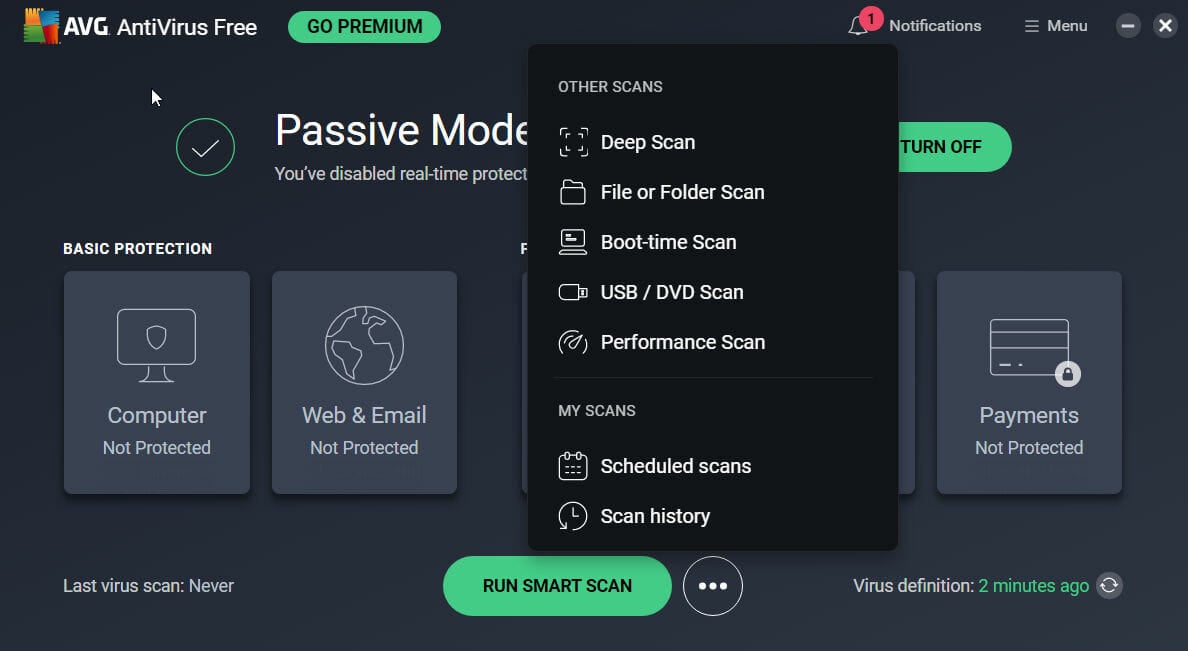Click the Scheduled scans calendar icon
The height and width of the screenshot is (651, 1188).
(573, 466)
